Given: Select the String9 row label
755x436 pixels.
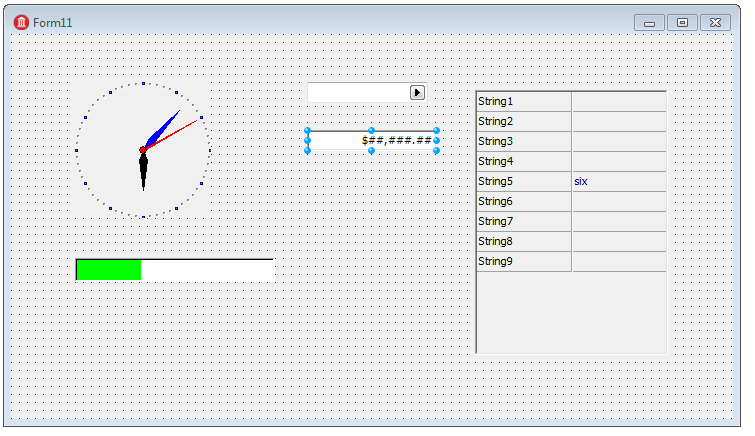Looking at the screenshot, I should [x=523, y=262].
